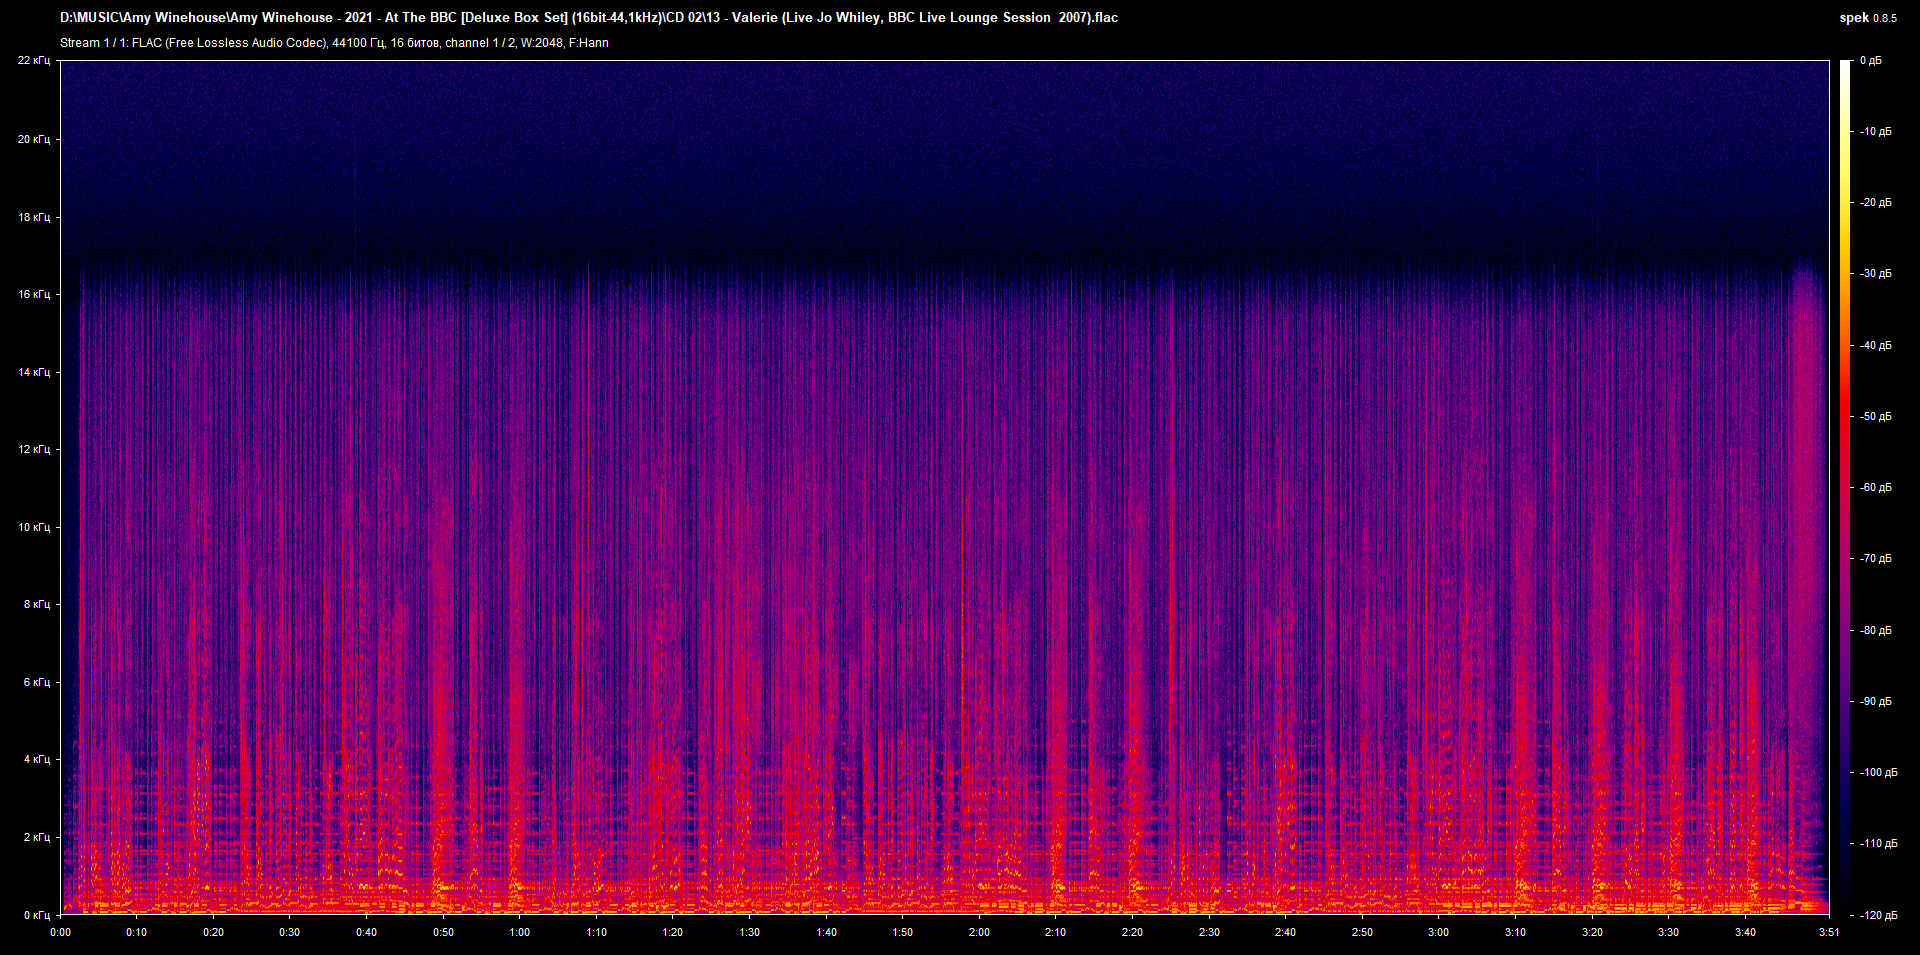Click the 2:30 time axis marker
This screenshot has height=955, width=1920.
click(1209, 932)
